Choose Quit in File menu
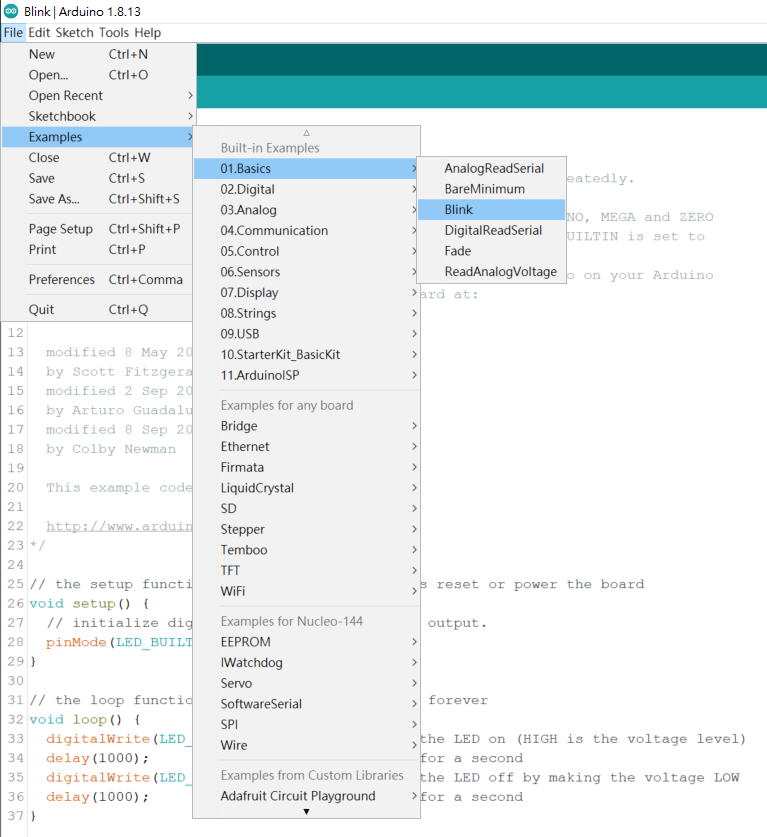767x837 pixels. pos(99,310)
